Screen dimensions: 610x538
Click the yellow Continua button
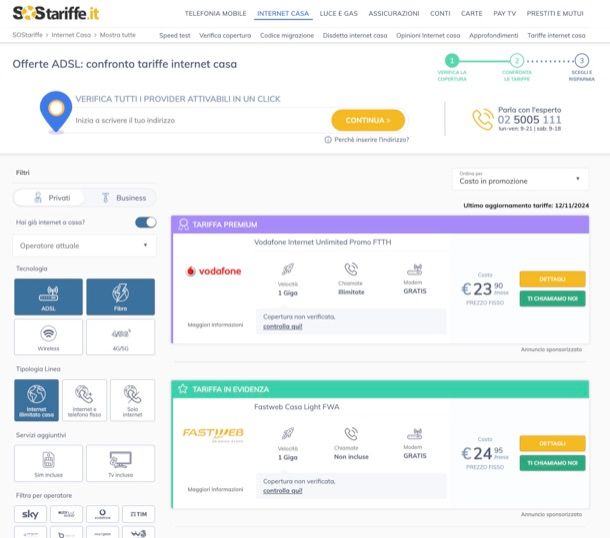(x=368, y=120)
